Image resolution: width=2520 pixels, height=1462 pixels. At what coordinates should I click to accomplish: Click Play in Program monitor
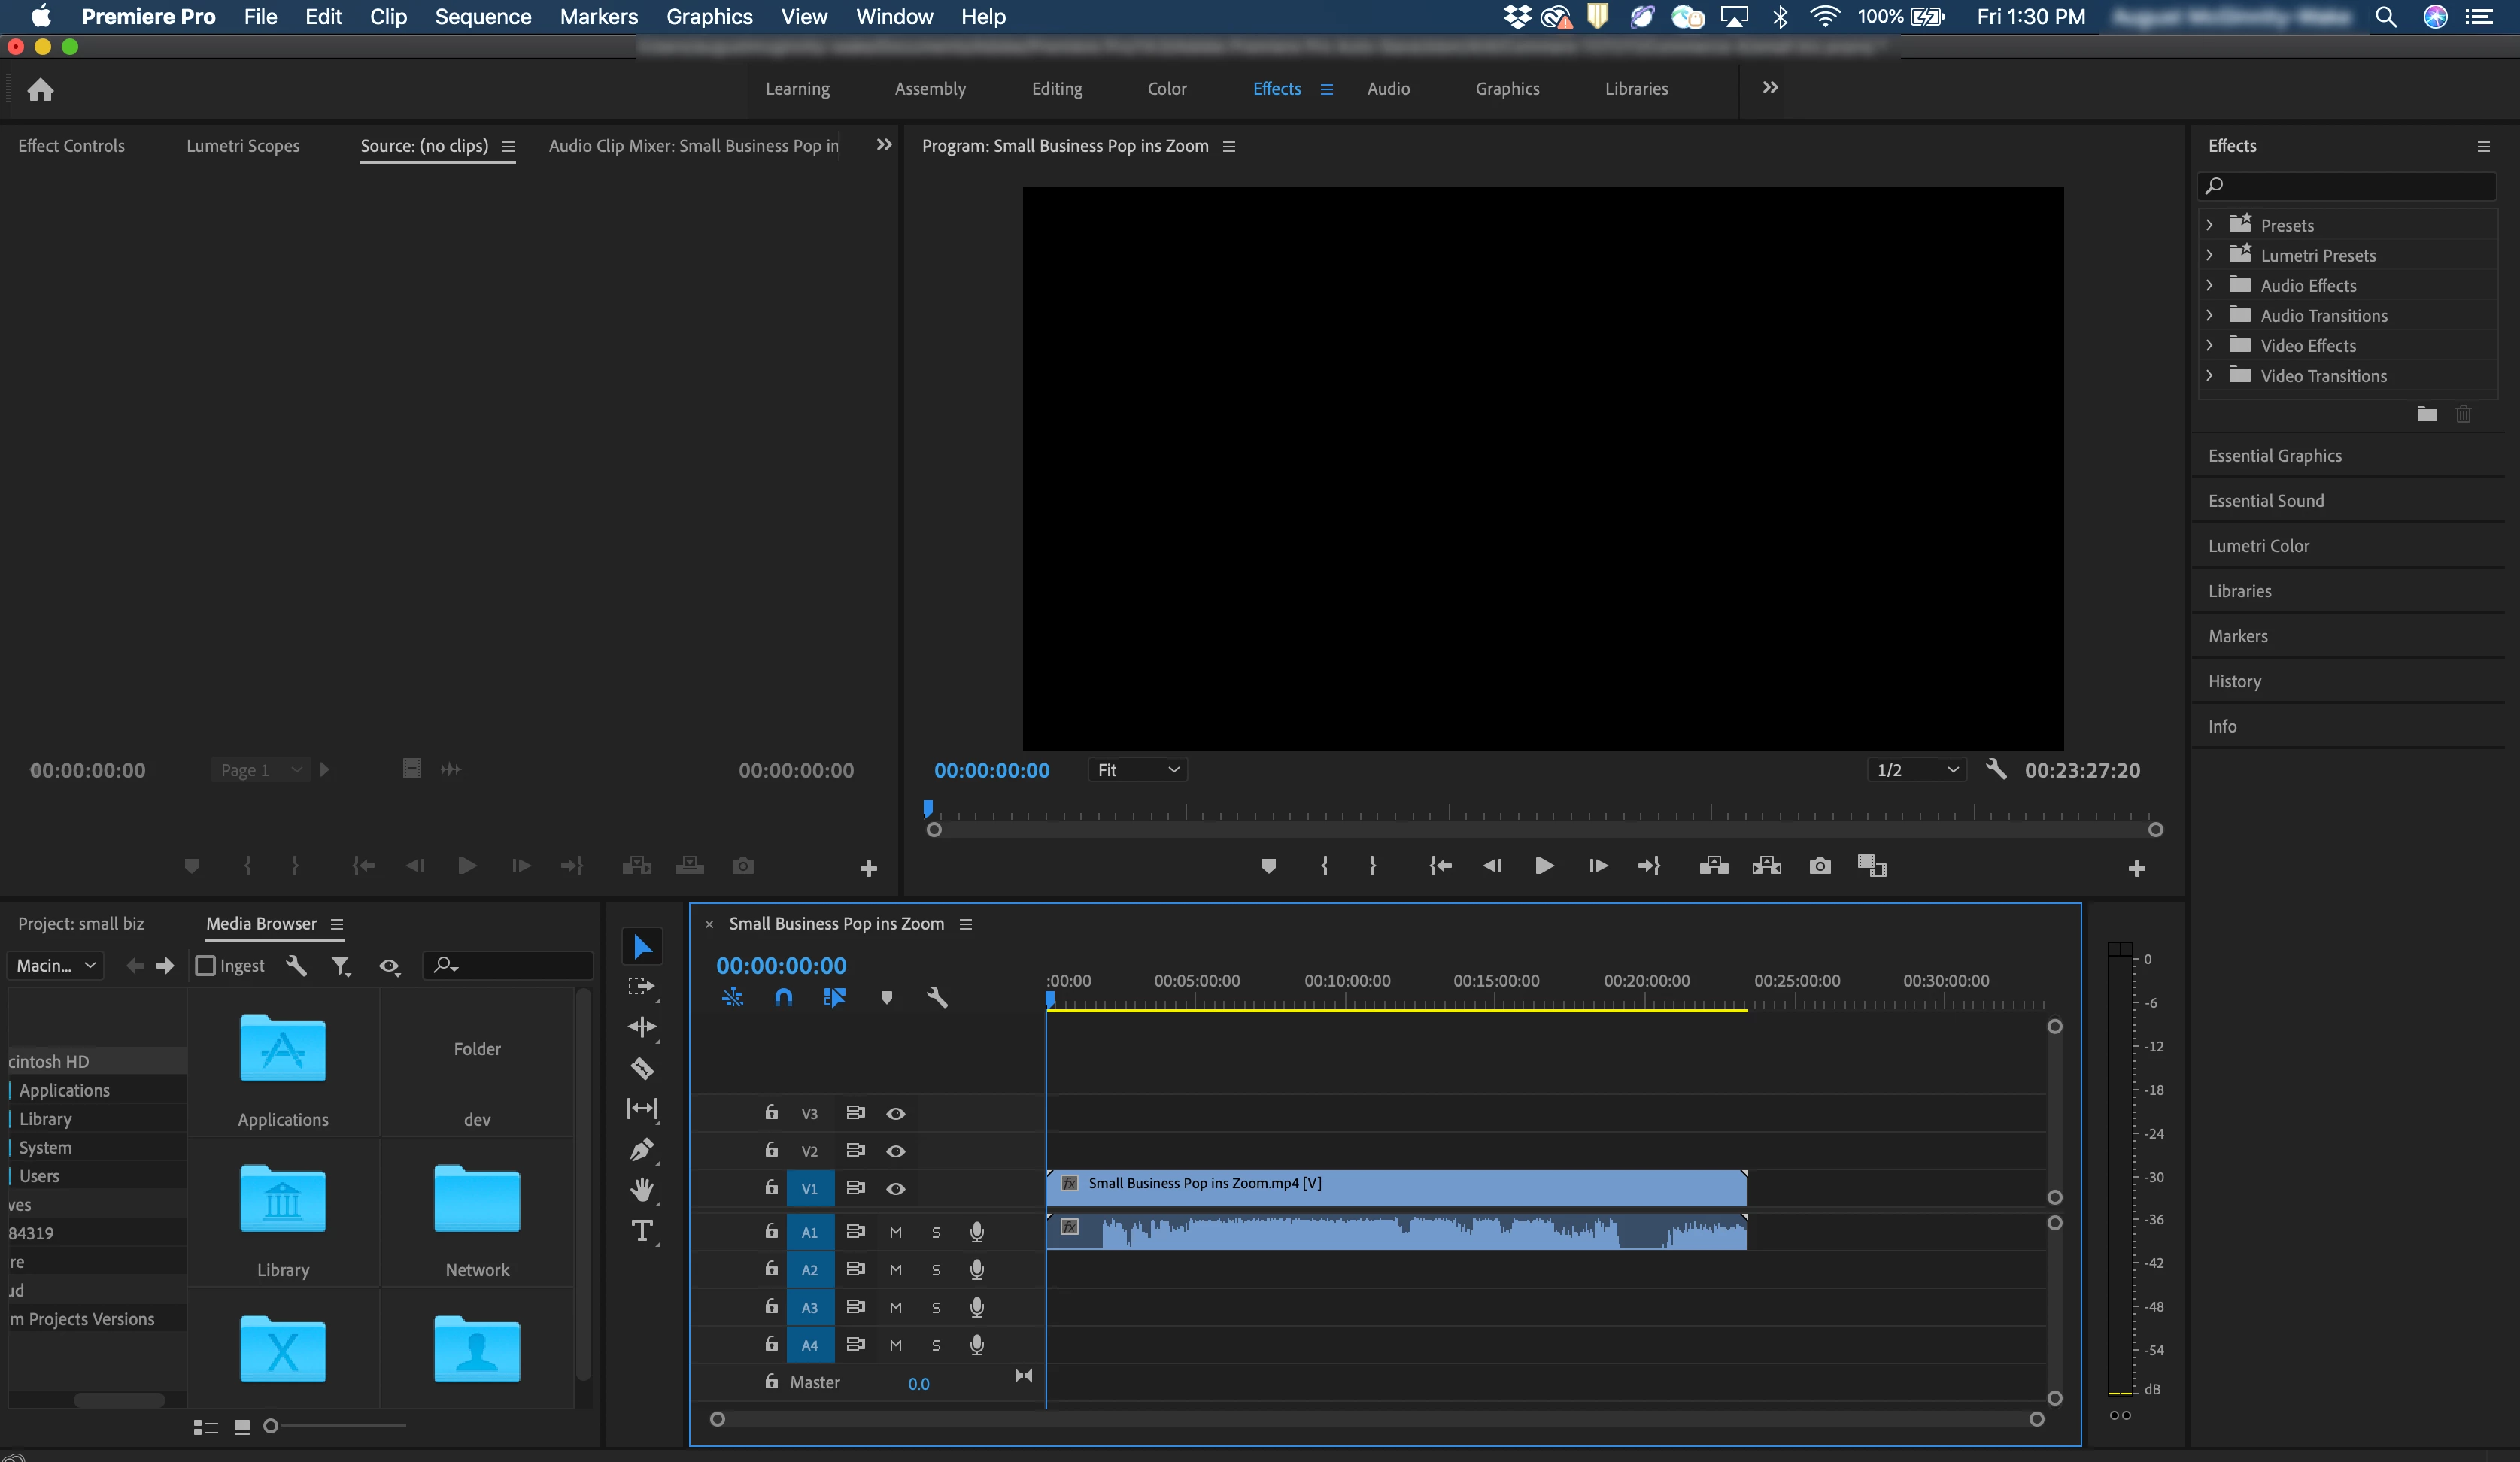[1543, 866]
